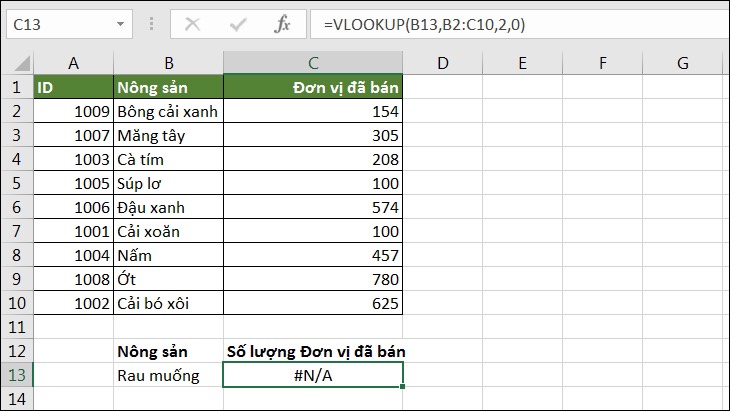
Task: Click cell containing ID 1007
Action: (x=74, y=135)
